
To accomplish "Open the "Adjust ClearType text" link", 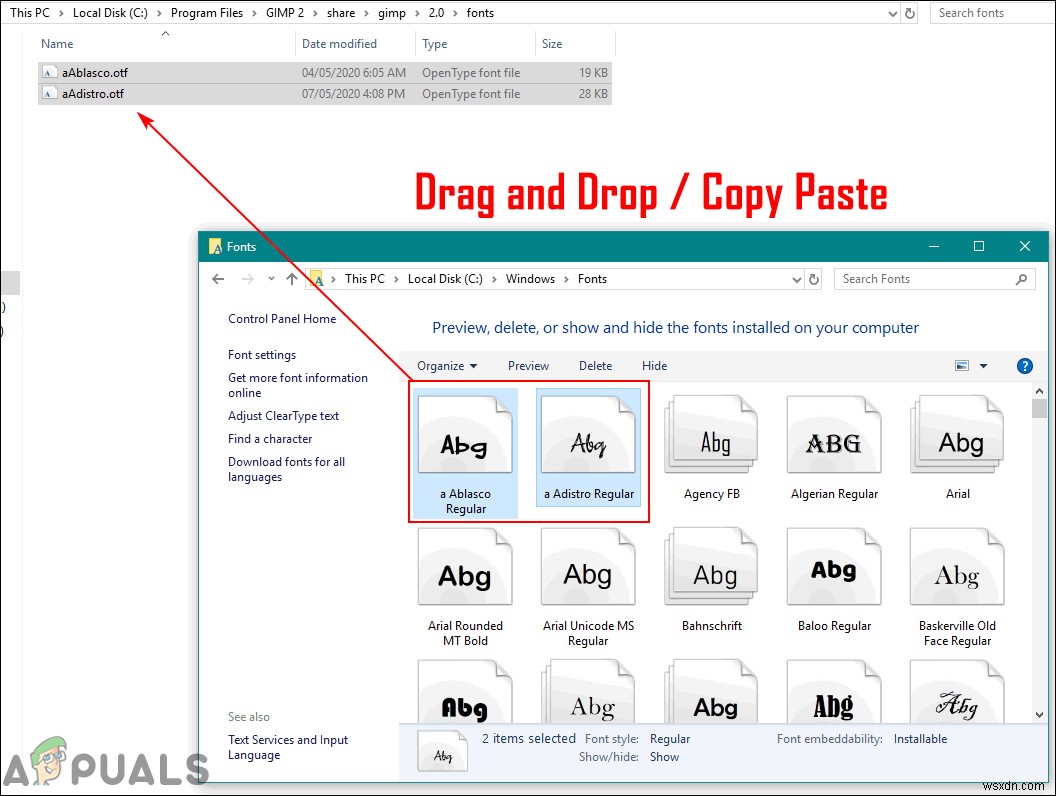I will coord(283,416).
